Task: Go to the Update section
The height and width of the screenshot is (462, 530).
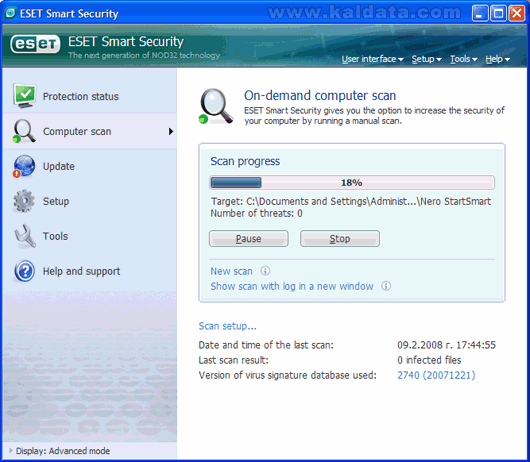Action: (90, 166)
